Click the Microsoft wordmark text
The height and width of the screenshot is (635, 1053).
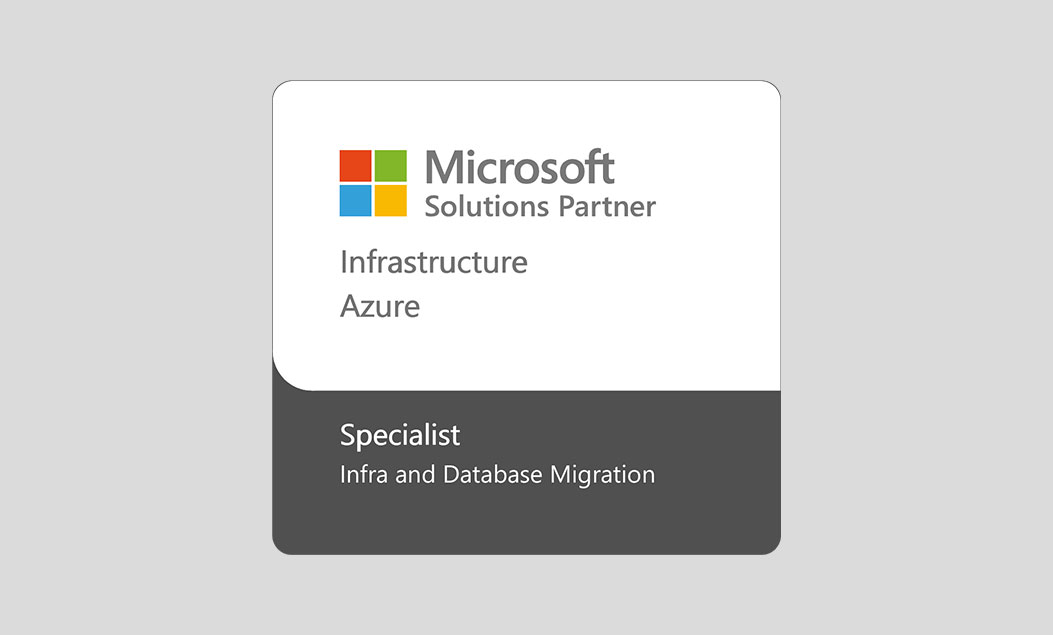pos(519,167)
